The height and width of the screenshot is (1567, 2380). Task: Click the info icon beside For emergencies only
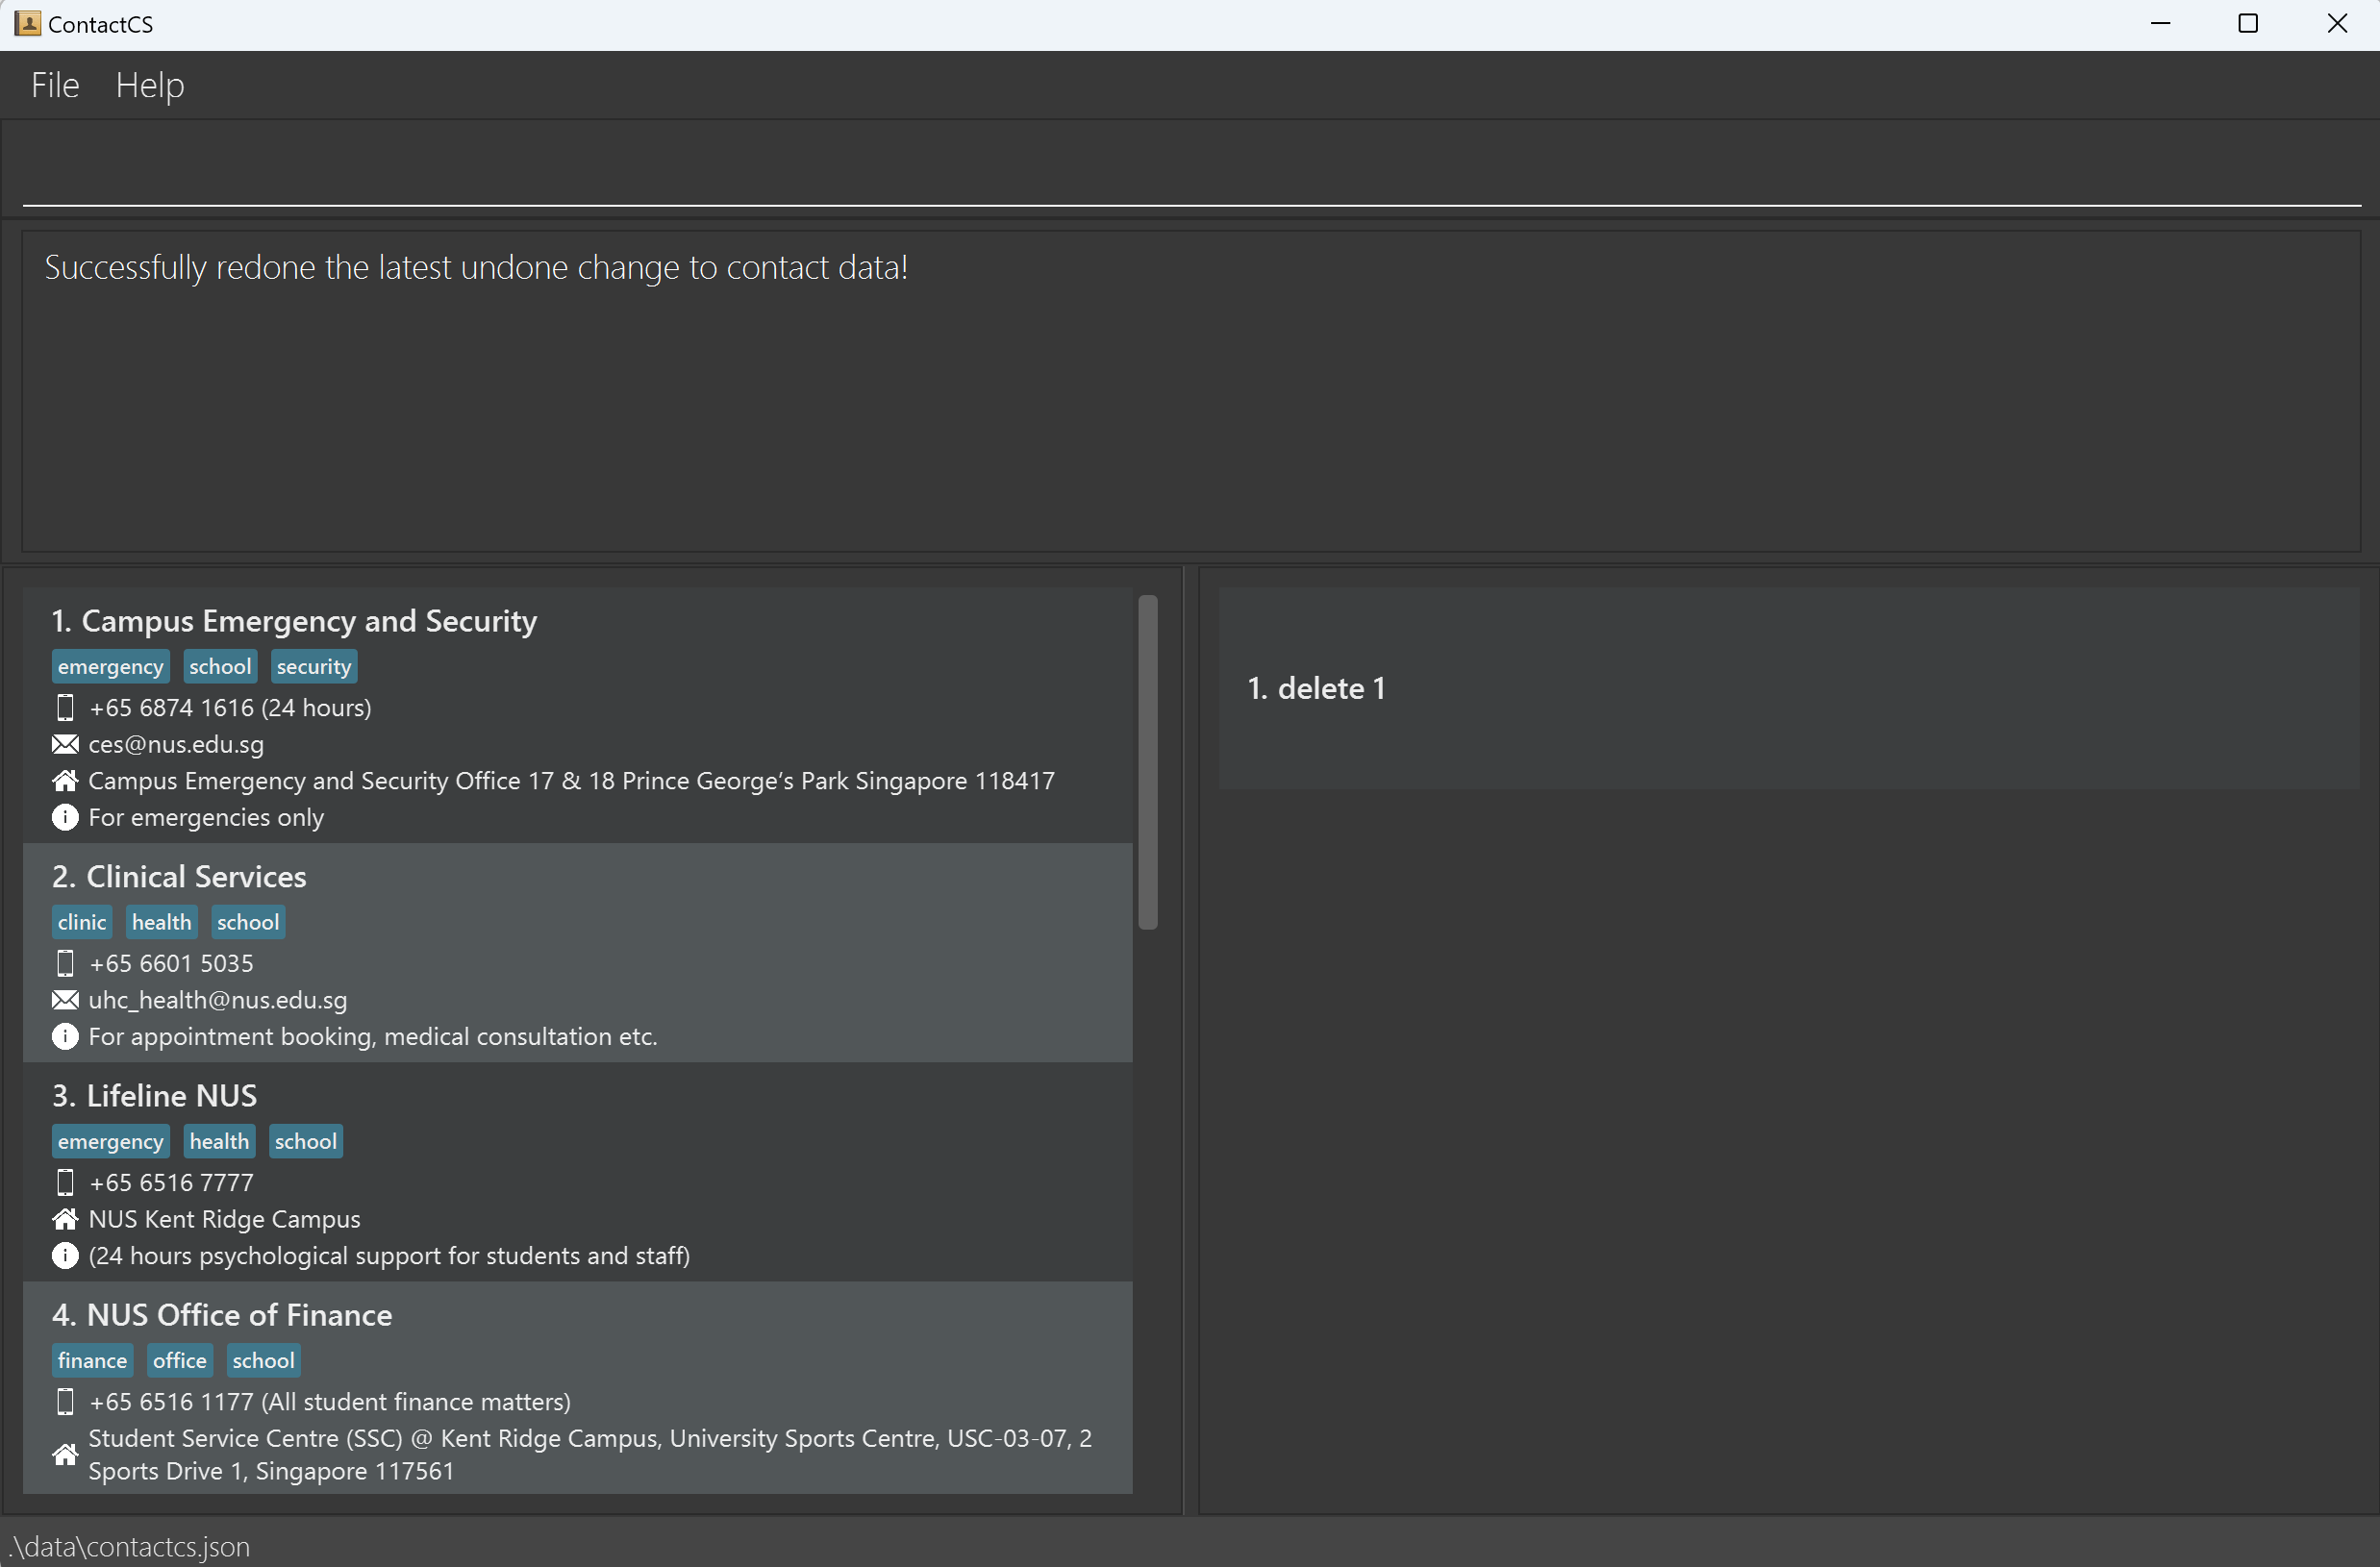65,817
